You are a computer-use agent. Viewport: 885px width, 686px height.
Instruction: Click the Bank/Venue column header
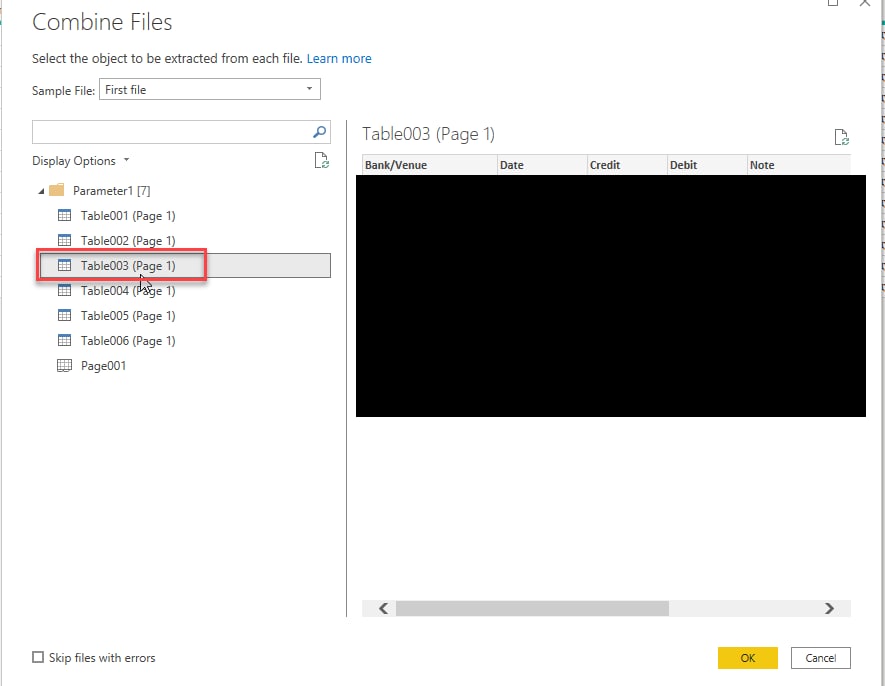(x=430, y=165)
